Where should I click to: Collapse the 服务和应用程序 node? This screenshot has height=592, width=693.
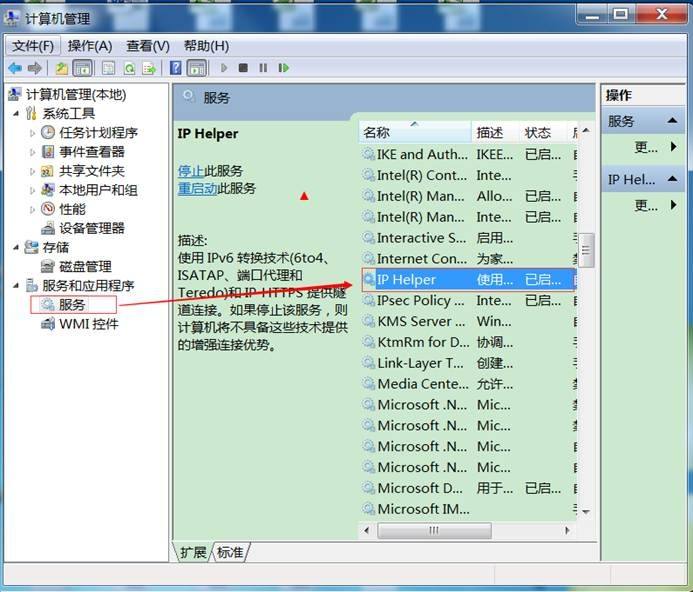[x=16, y=286]
